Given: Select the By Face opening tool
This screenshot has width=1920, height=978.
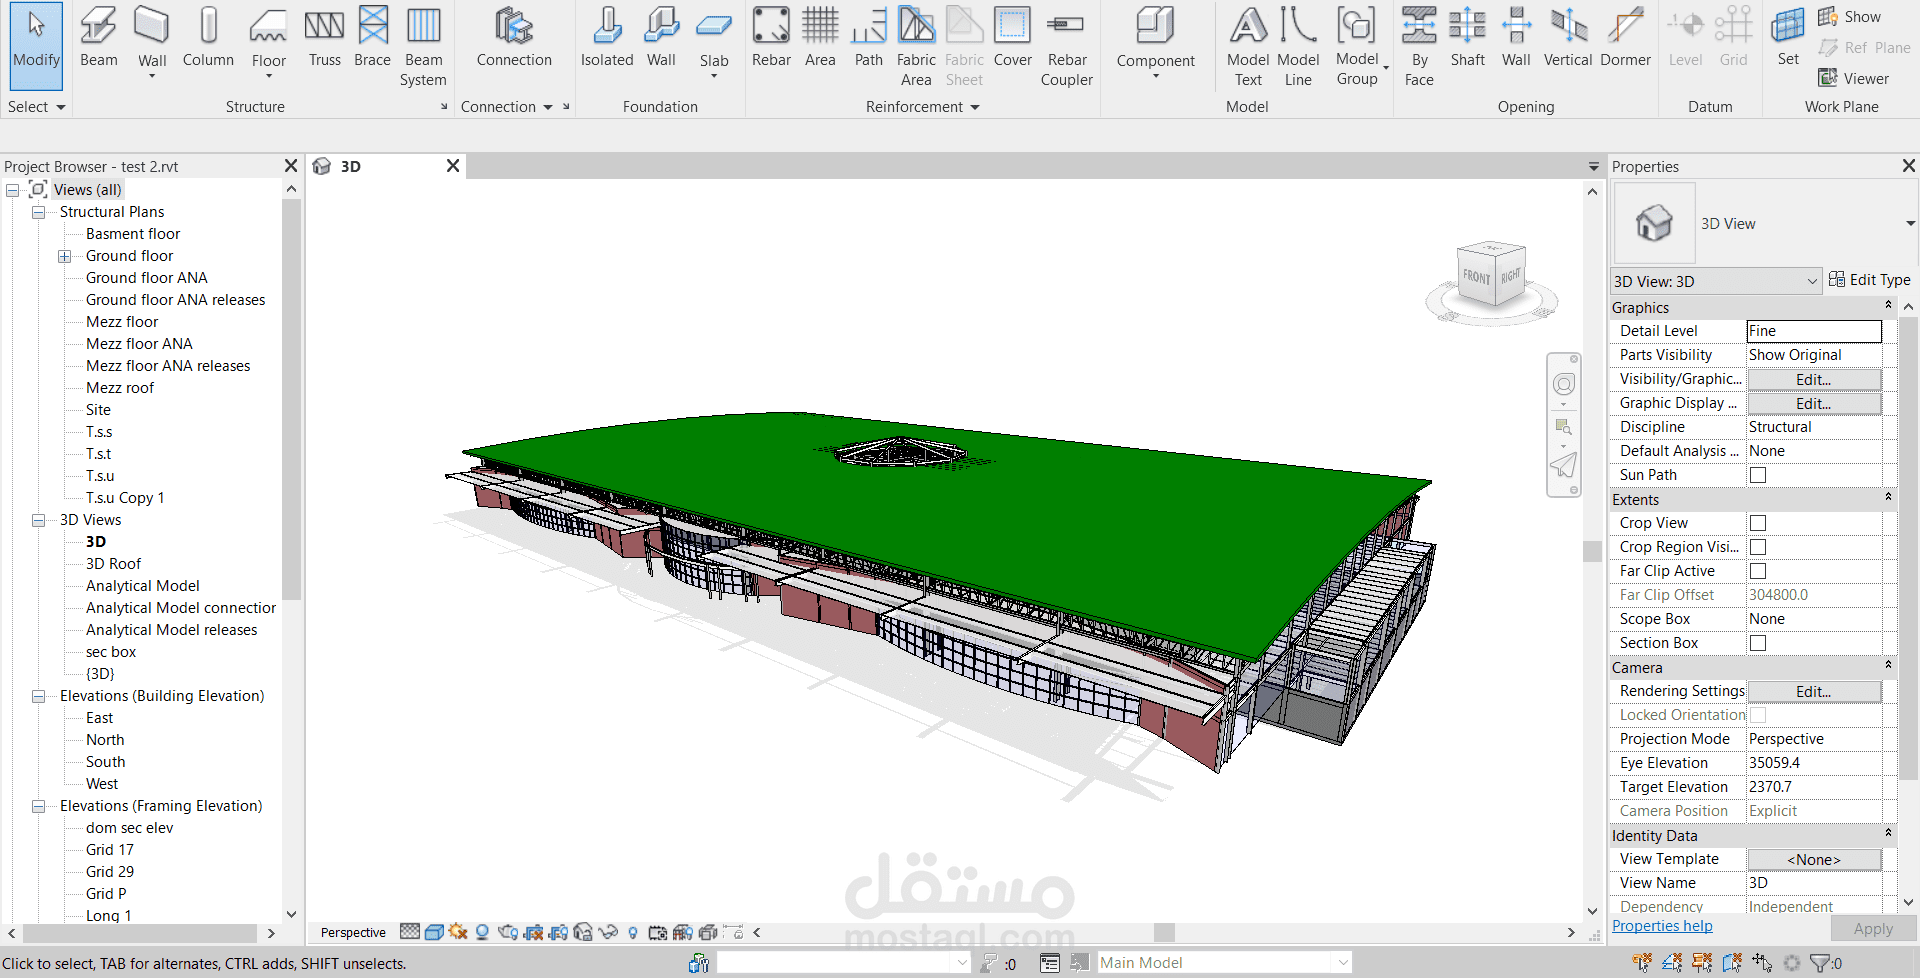Looking at the screenshot, I should pyautogui.click(x=1419, y=47).
